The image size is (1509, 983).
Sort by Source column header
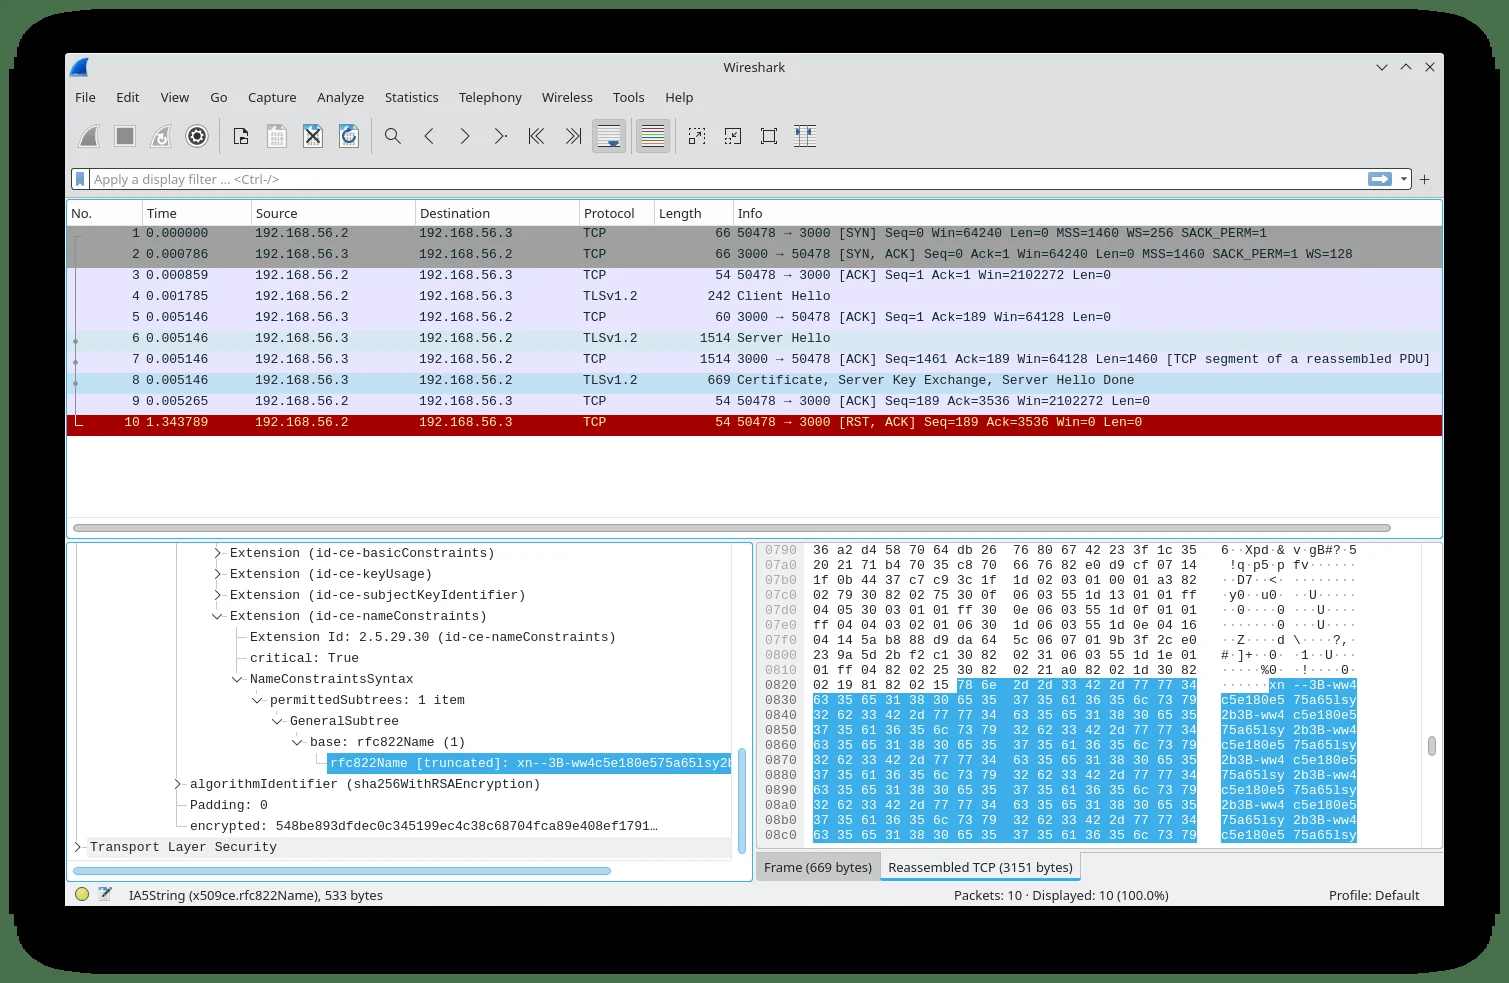click(333, 213)
